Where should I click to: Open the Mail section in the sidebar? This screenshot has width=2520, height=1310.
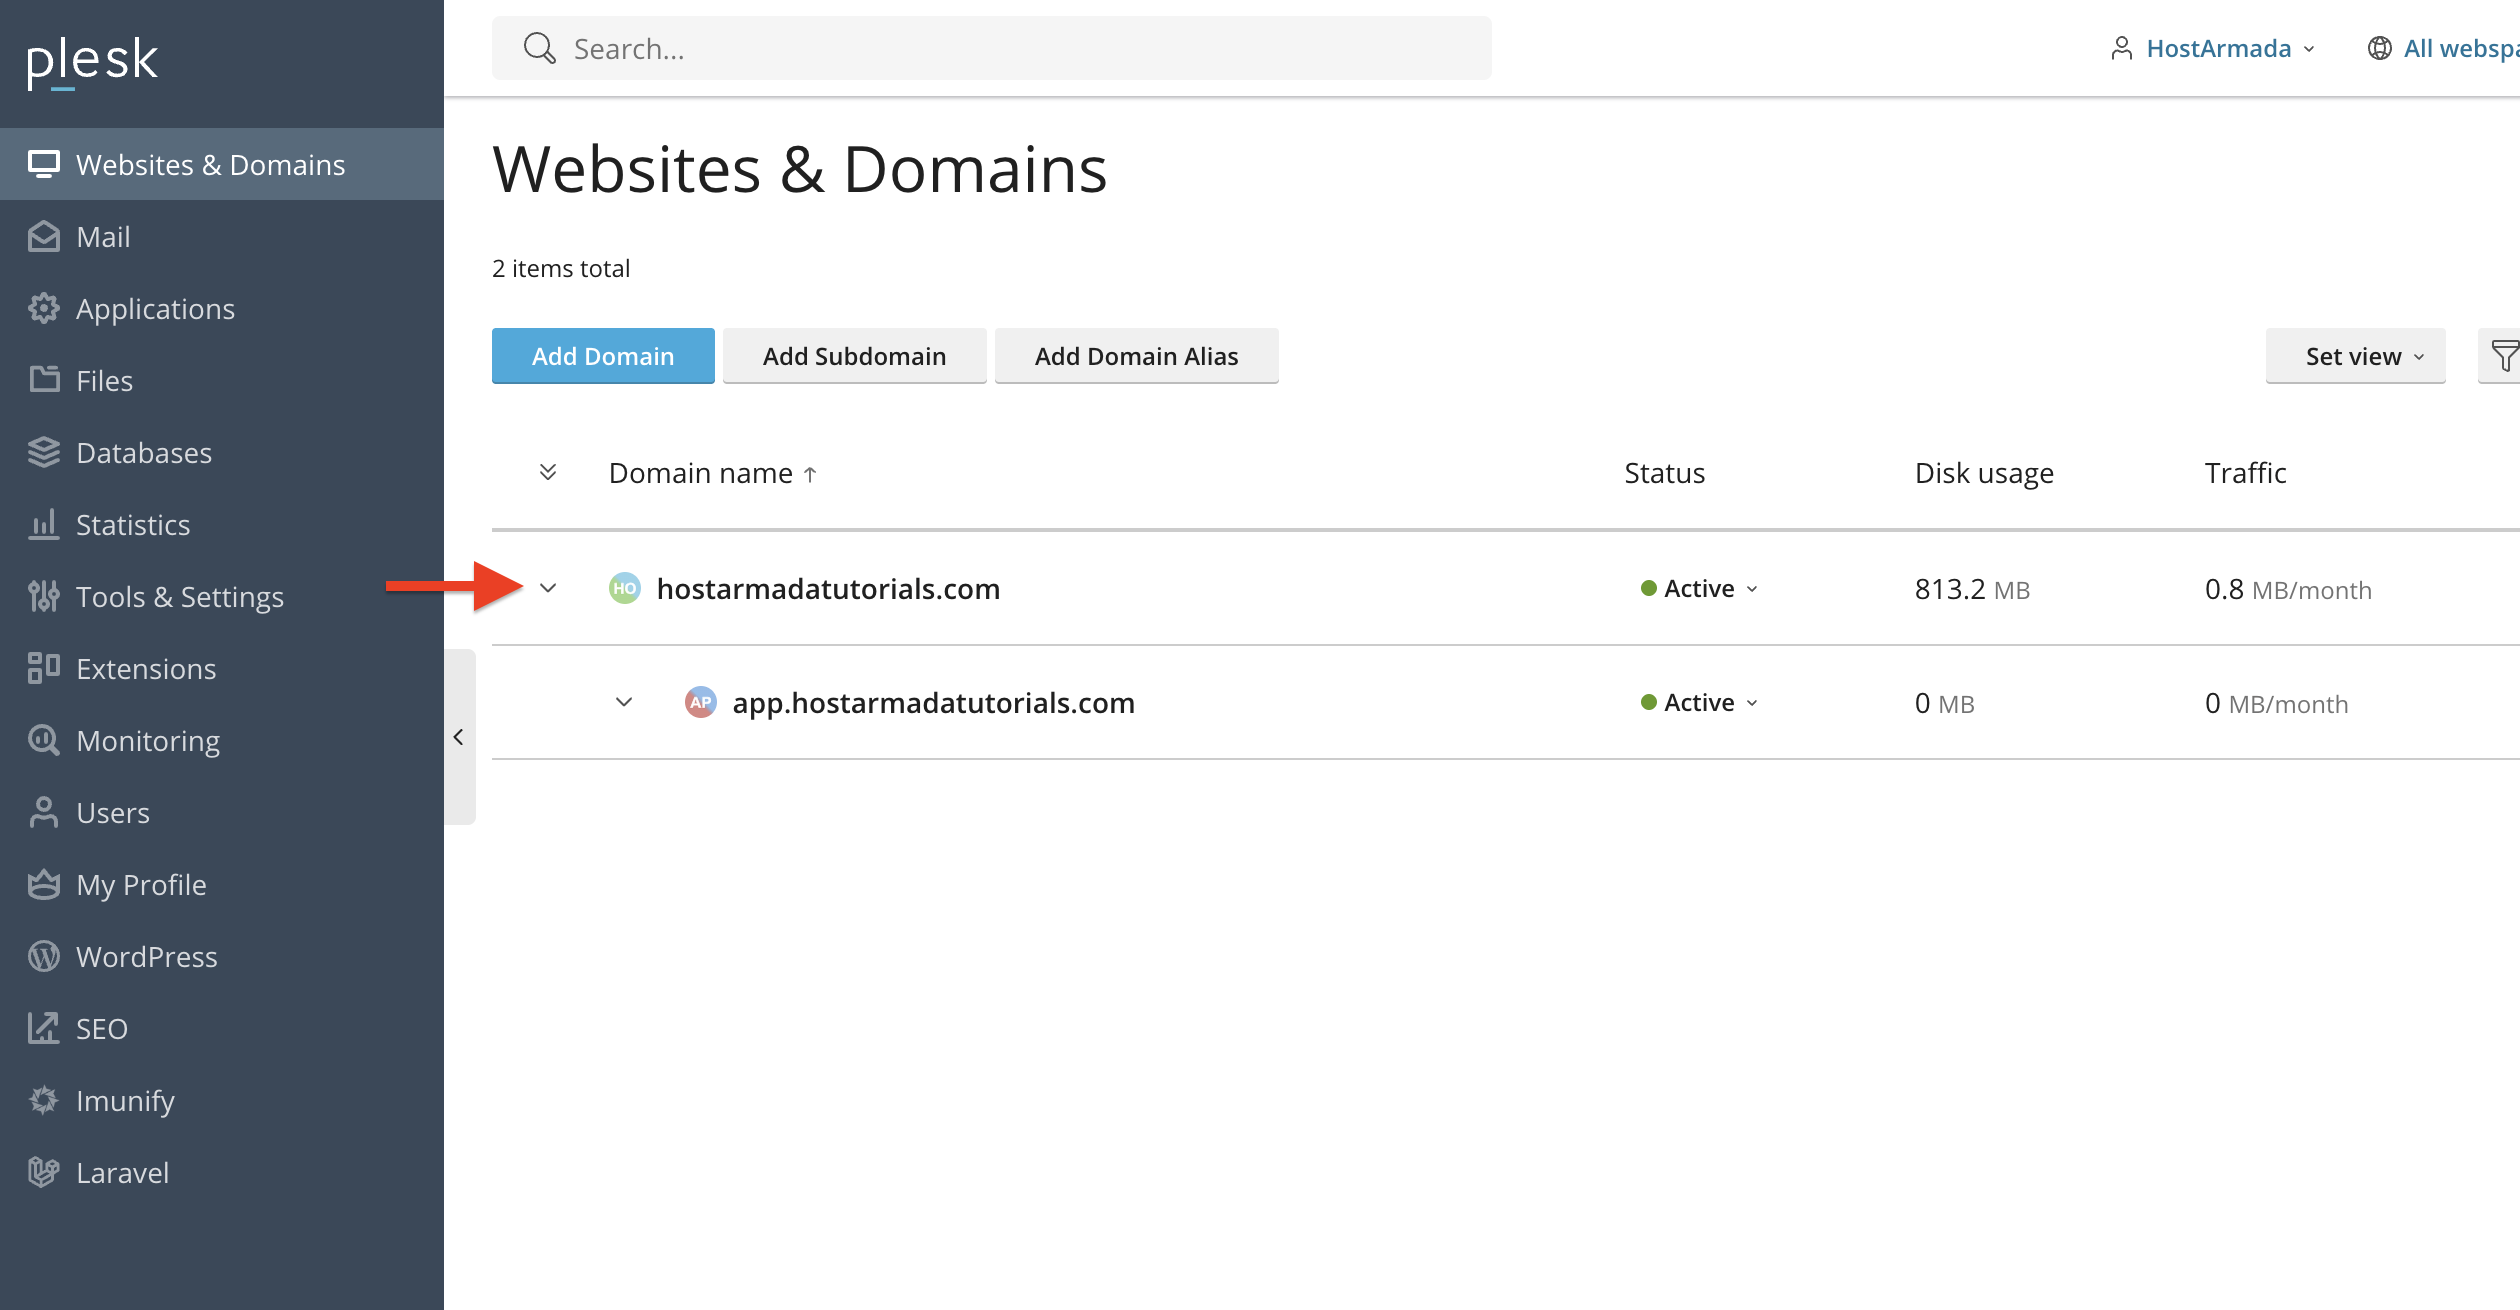pos(103,236)
